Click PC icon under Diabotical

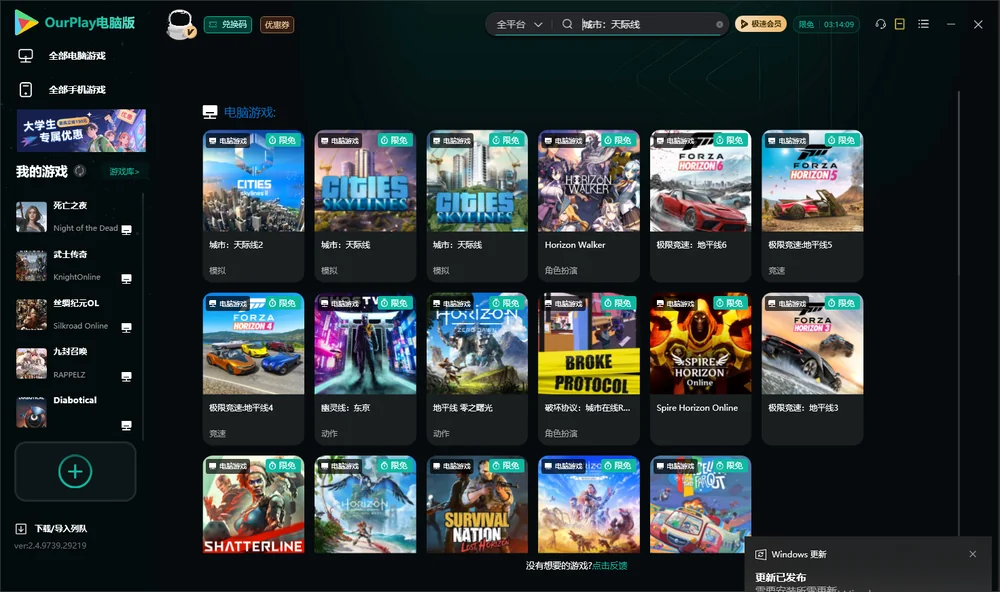pos(126,426)
